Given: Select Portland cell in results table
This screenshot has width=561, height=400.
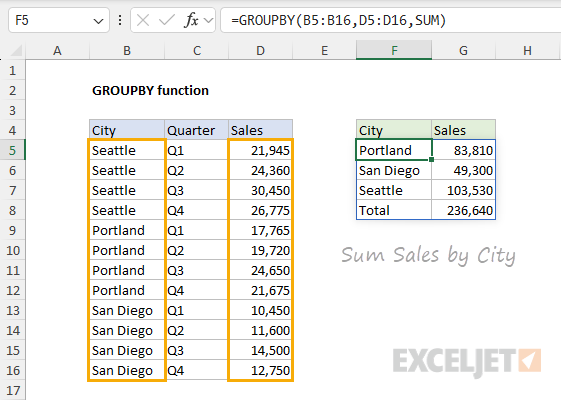Looking at the screenshot, I should 394,150.
